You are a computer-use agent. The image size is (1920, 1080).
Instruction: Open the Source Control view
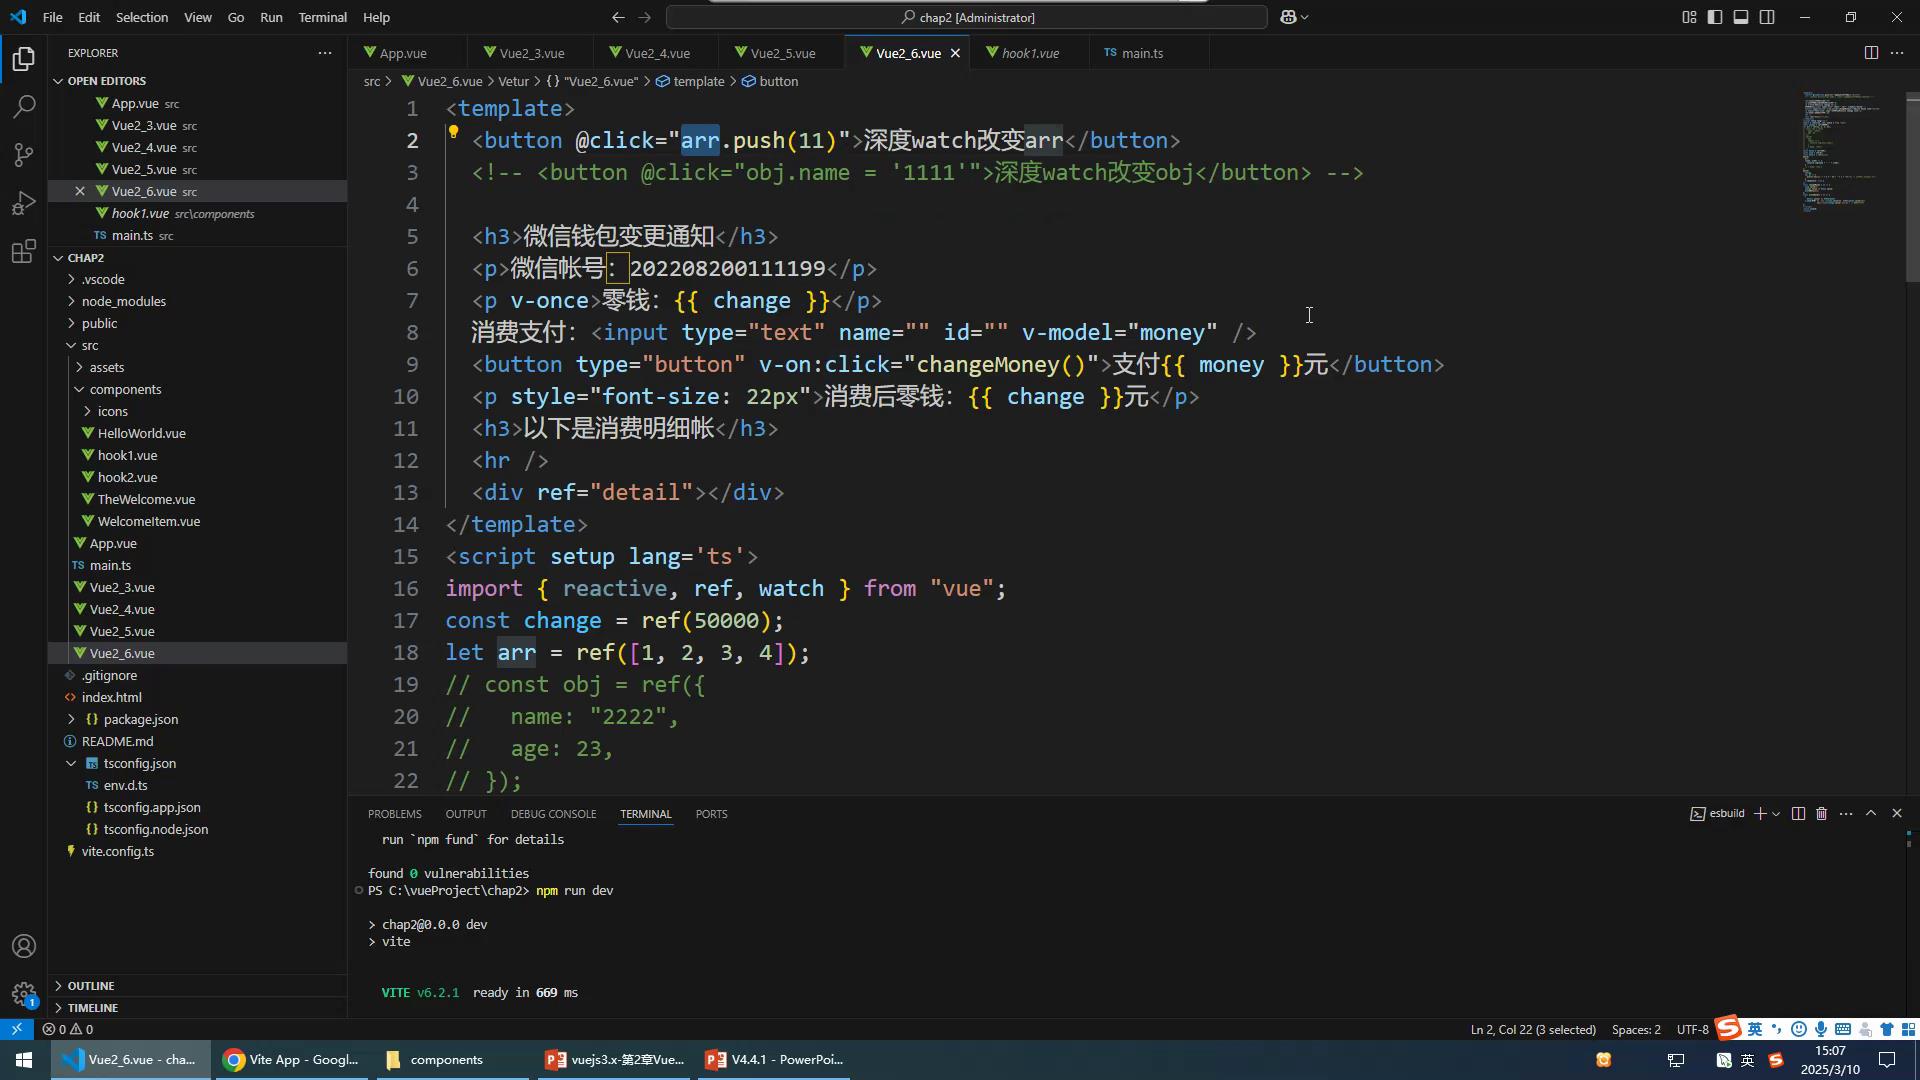pyautogui.click(x=24, y=155)
